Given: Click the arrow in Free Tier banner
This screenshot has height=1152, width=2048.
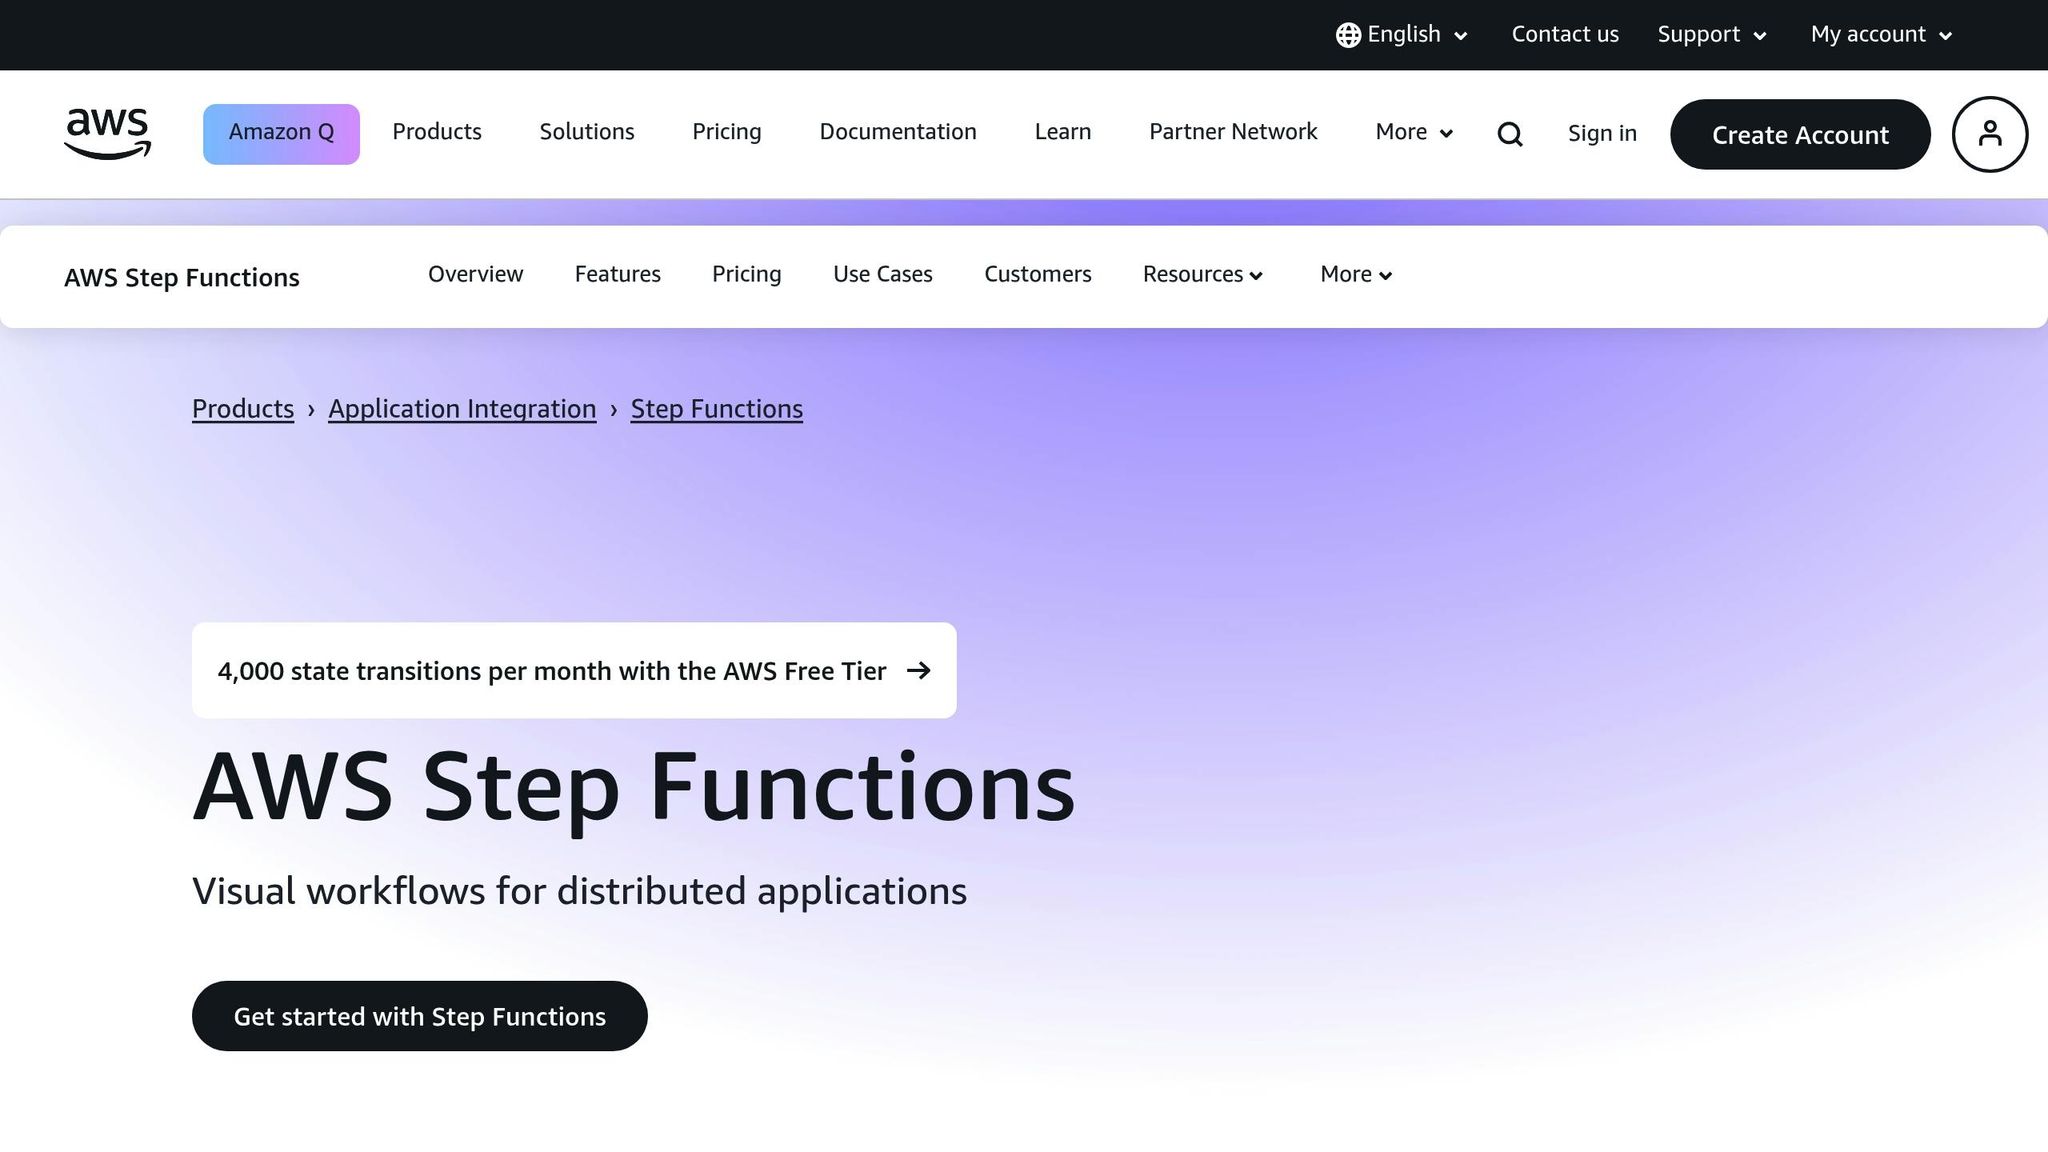Looking at the screenshot, I should click(x=918, y=671).
